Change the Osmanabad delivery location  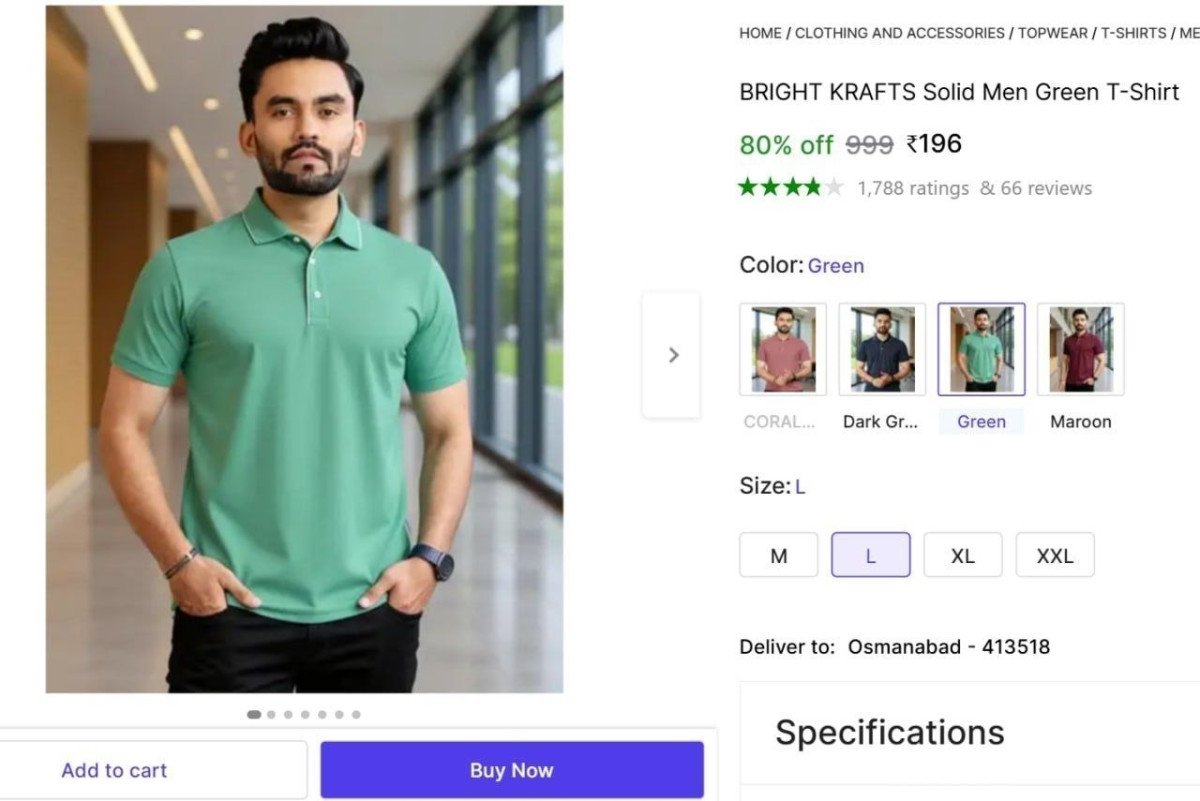946,646
